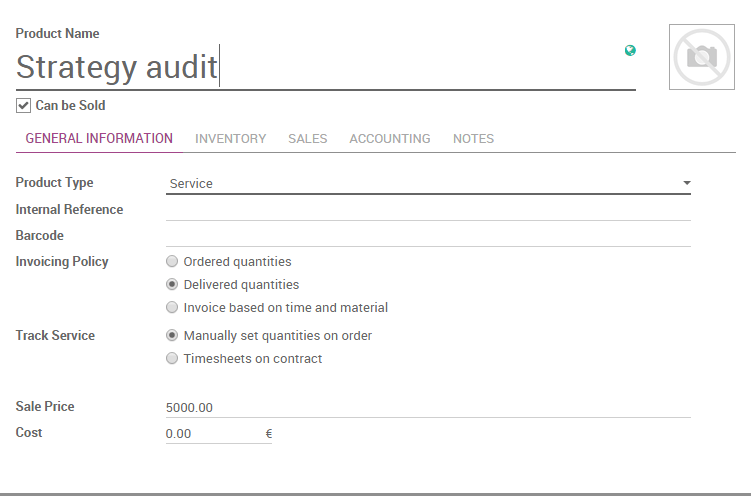The image size is (751, 496).
Task: Click the green globe translate icon
Action: click(630, 51)
